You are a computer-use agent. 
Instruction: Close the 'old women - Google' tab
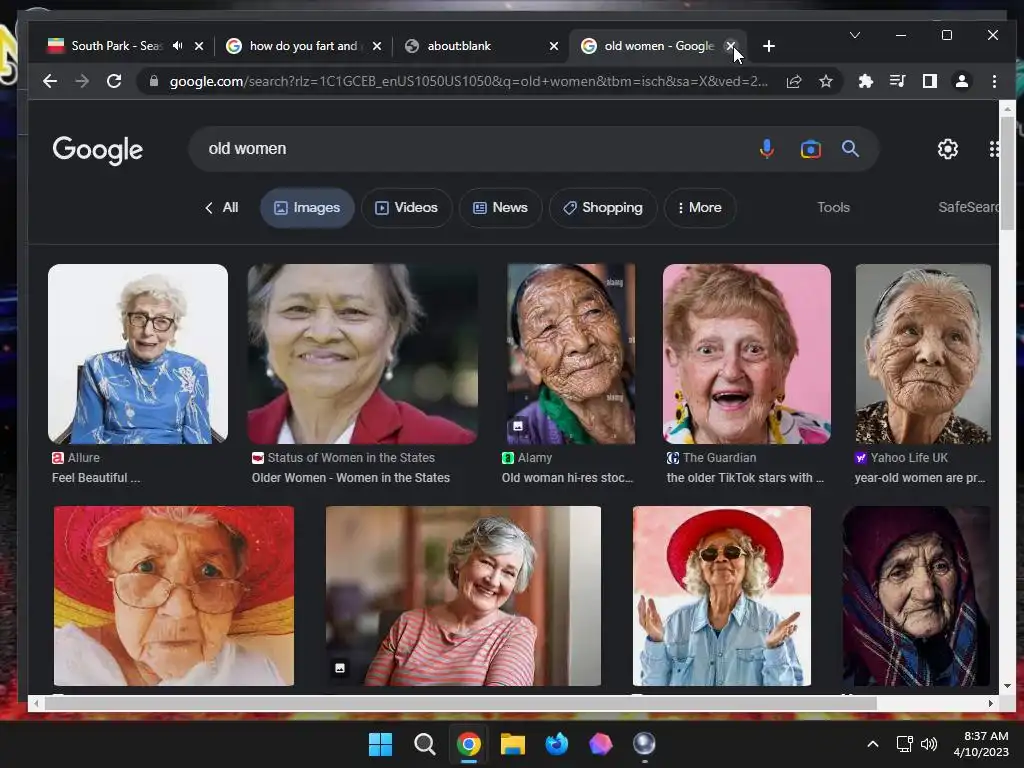pyautogui.click(x=731, y=46)
